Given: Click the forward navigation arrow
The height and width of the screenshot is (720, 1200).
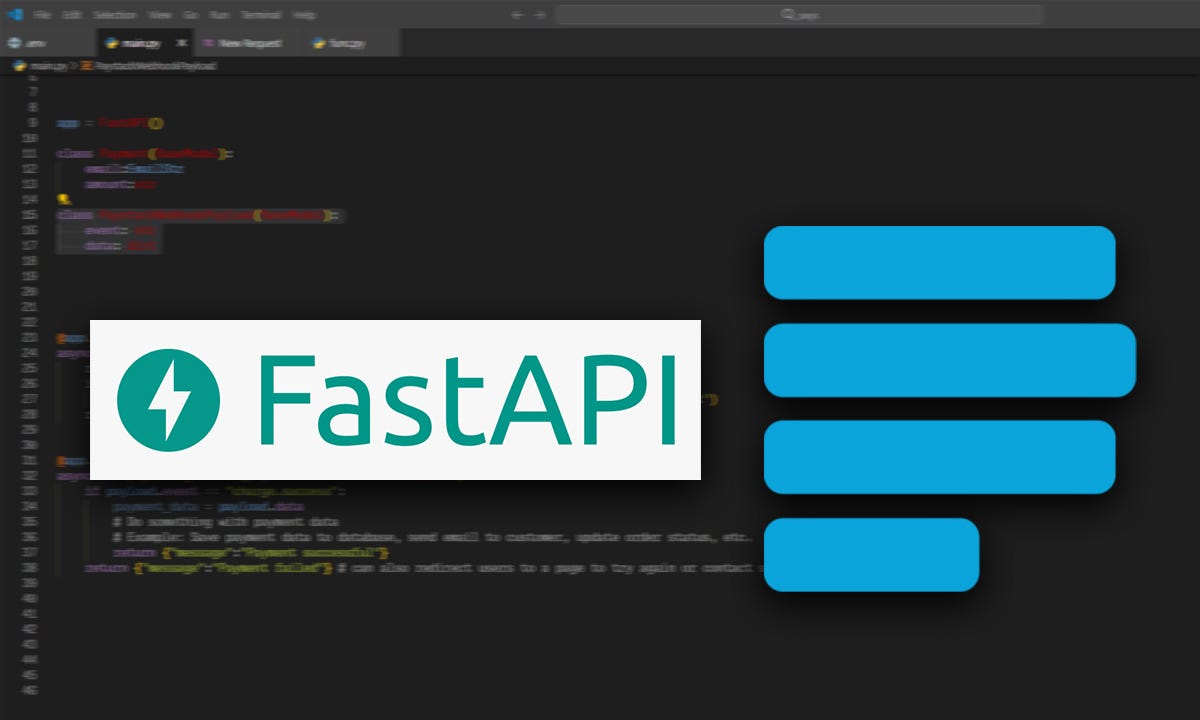Looking at the screenshot, I should click(538, 14).
